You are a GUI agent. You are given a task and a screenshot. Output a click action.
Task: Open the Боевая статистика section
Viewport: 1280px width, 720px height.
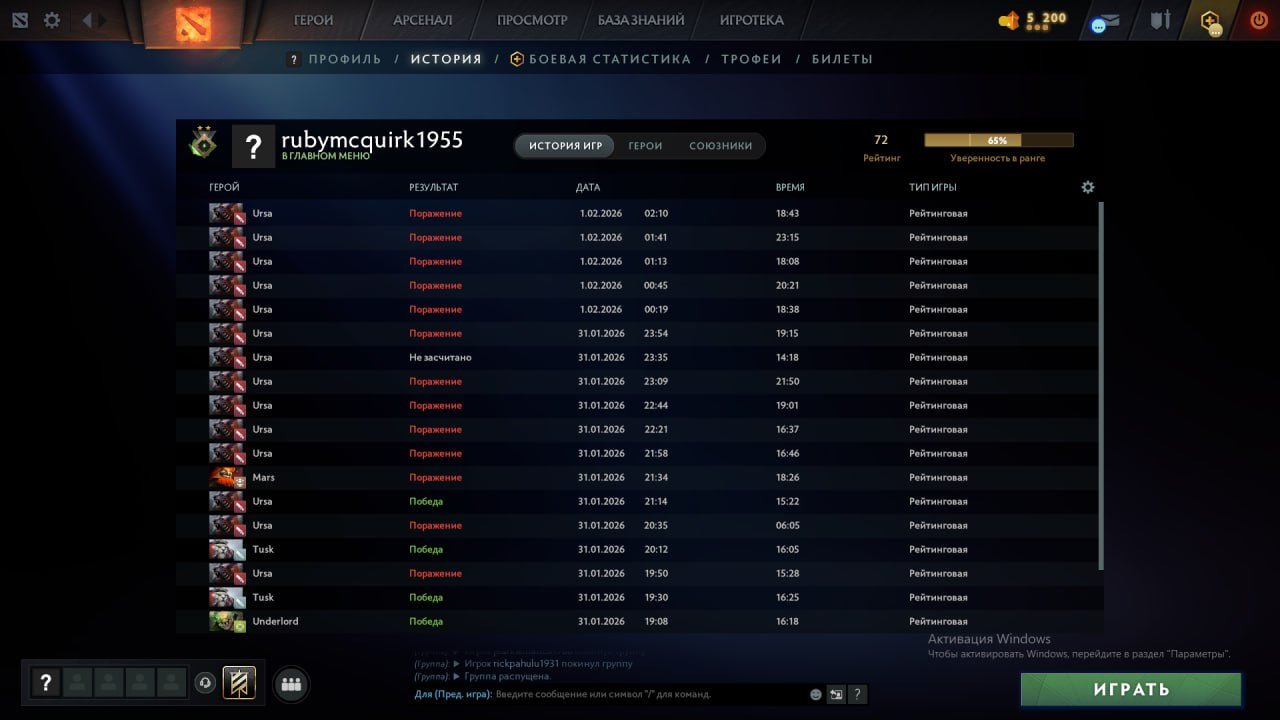tap(609, 59)
